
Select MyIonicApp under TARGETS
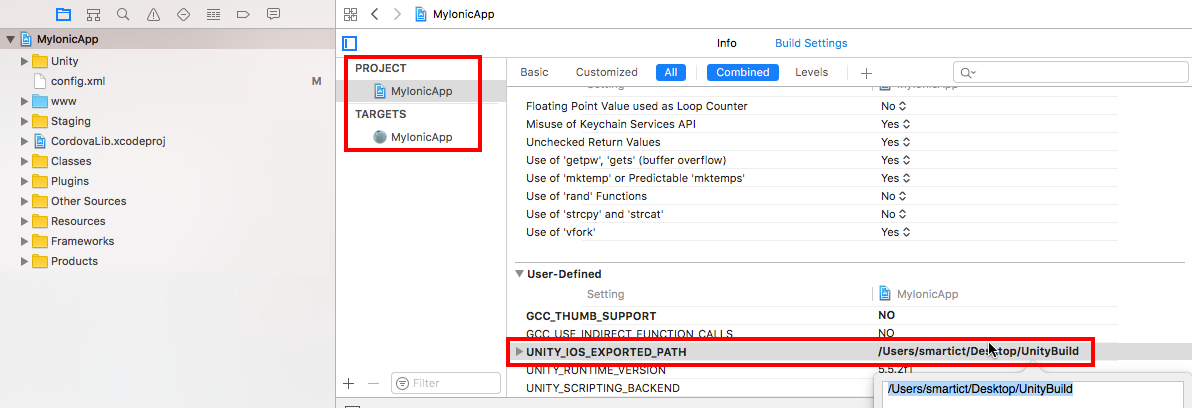point(421,138)
